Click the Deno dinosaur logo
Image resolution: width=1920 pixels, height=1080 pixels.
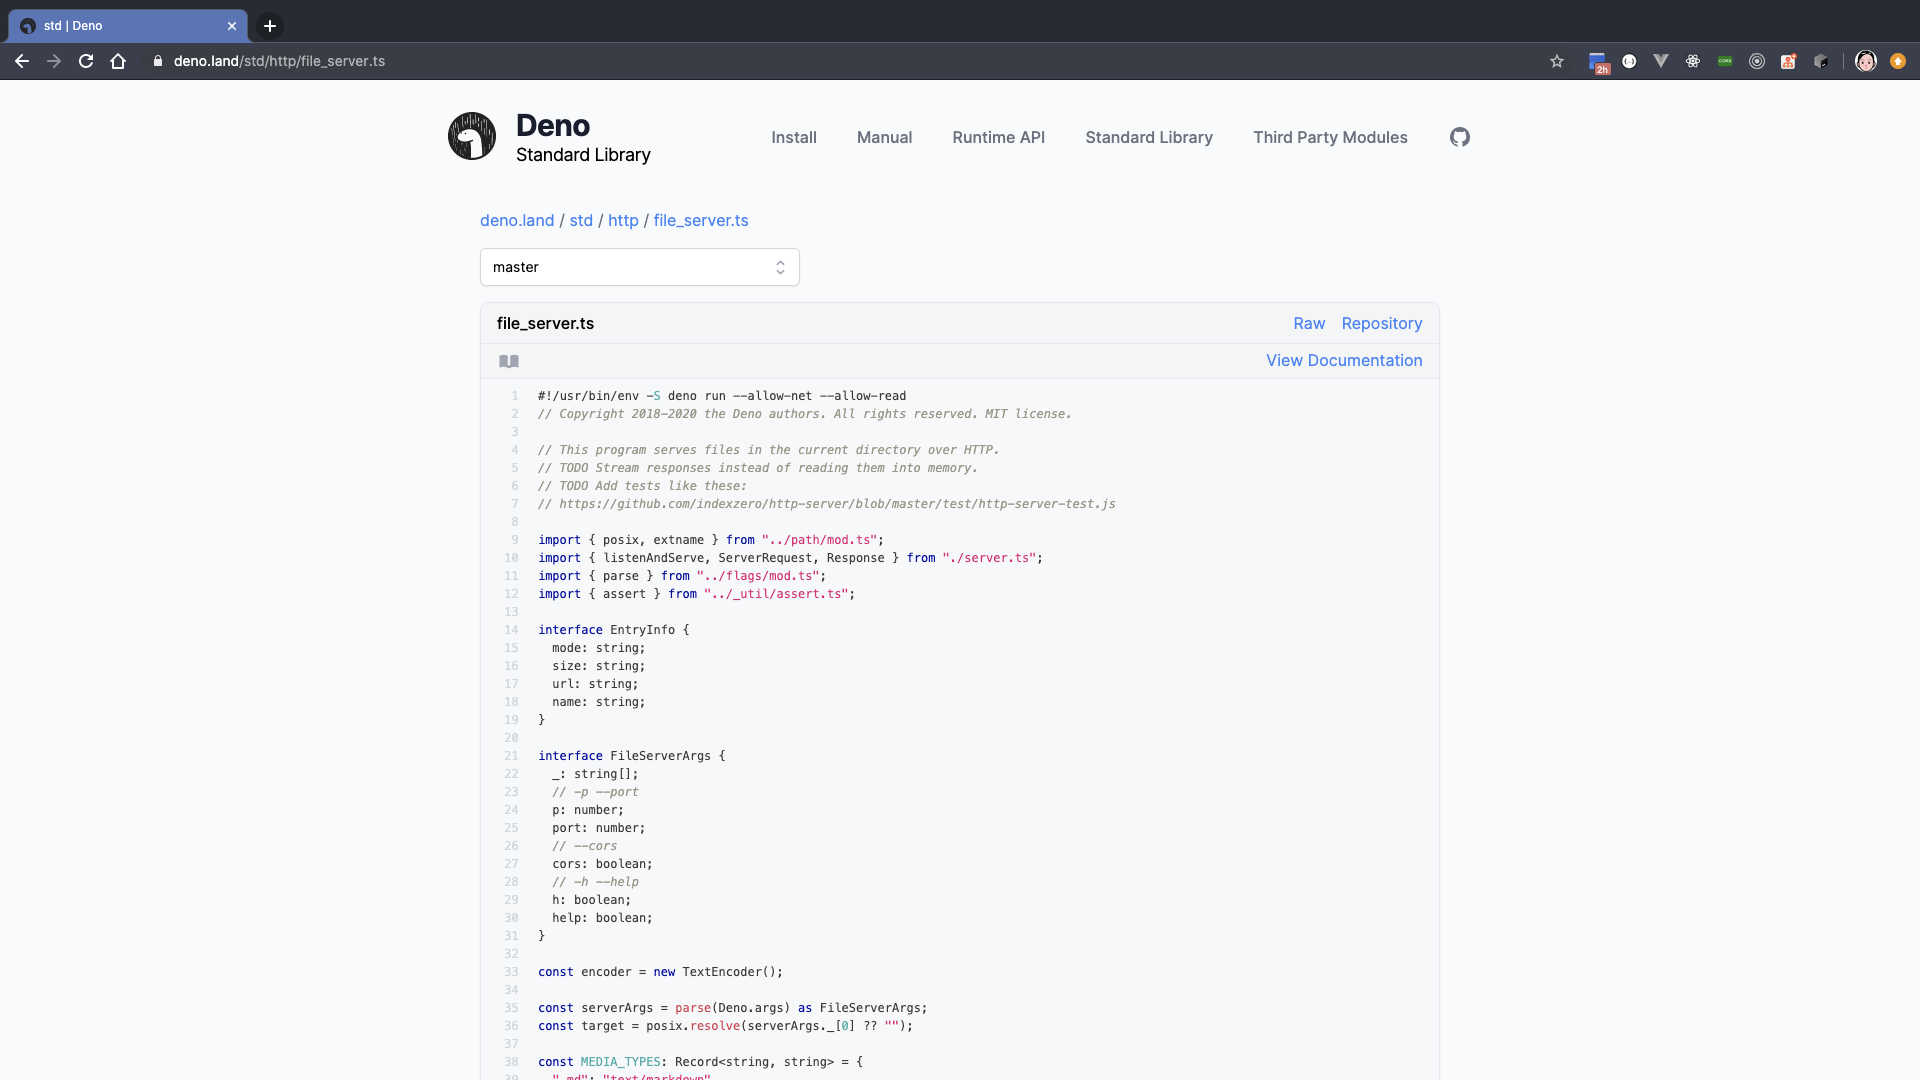click(x=472, y=137)
